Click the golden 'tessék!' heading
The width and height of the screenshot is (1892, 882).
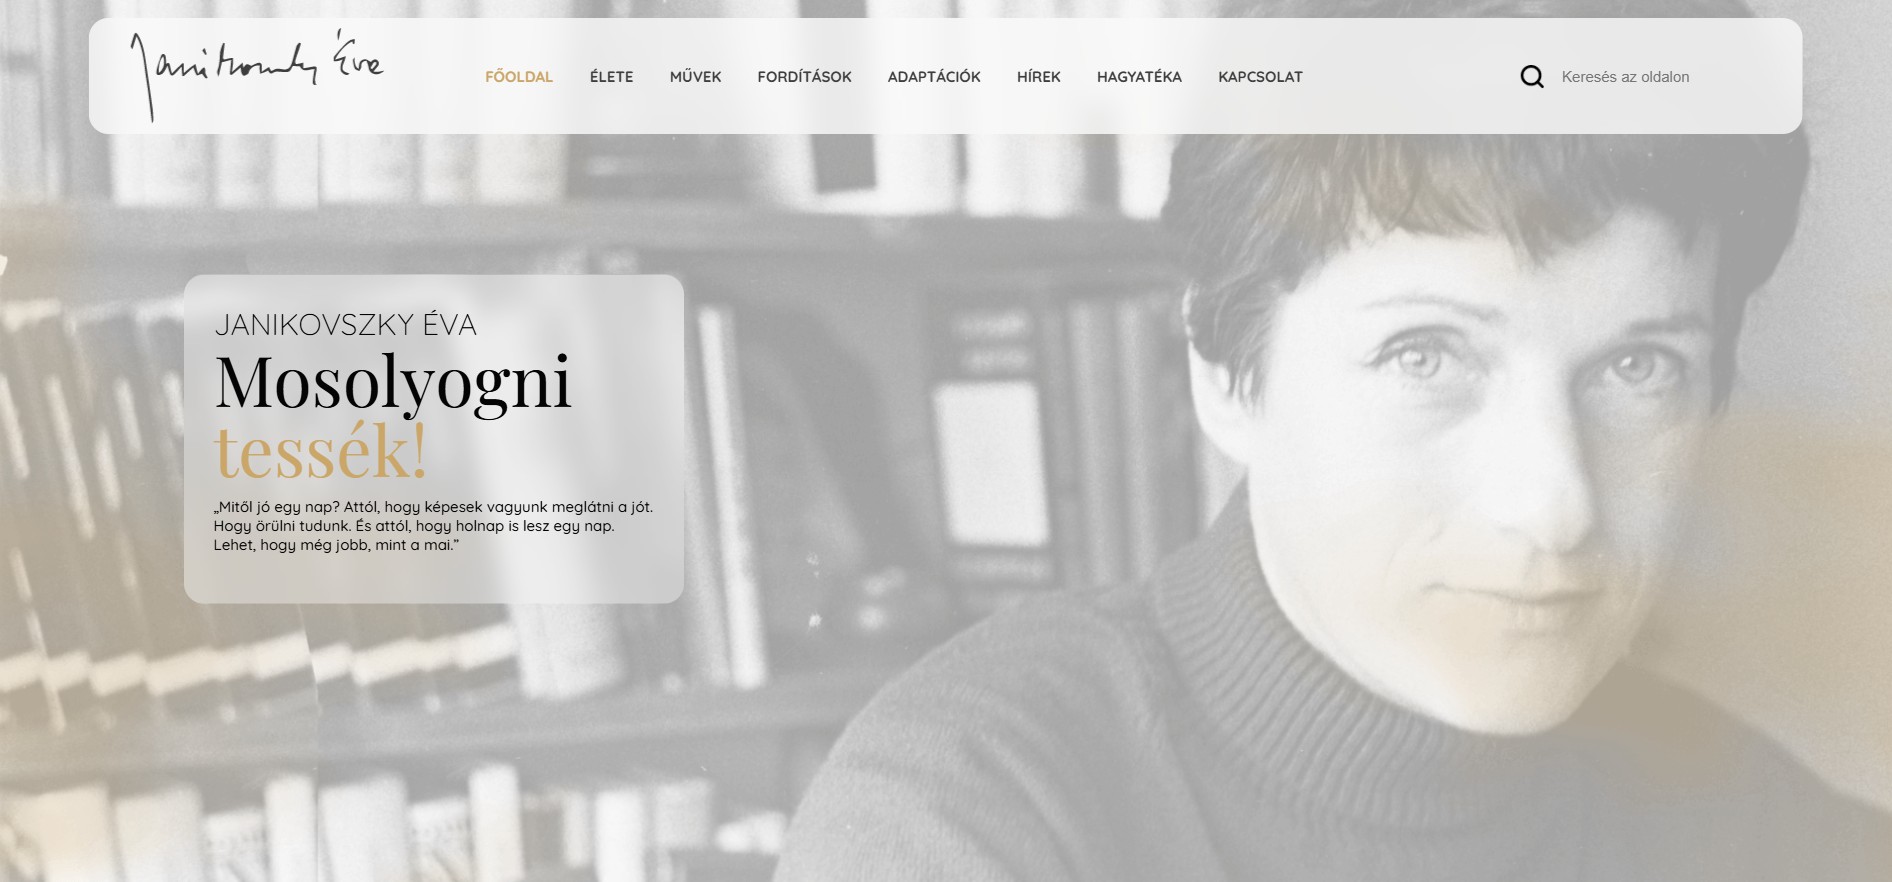(x=321, y=452)
